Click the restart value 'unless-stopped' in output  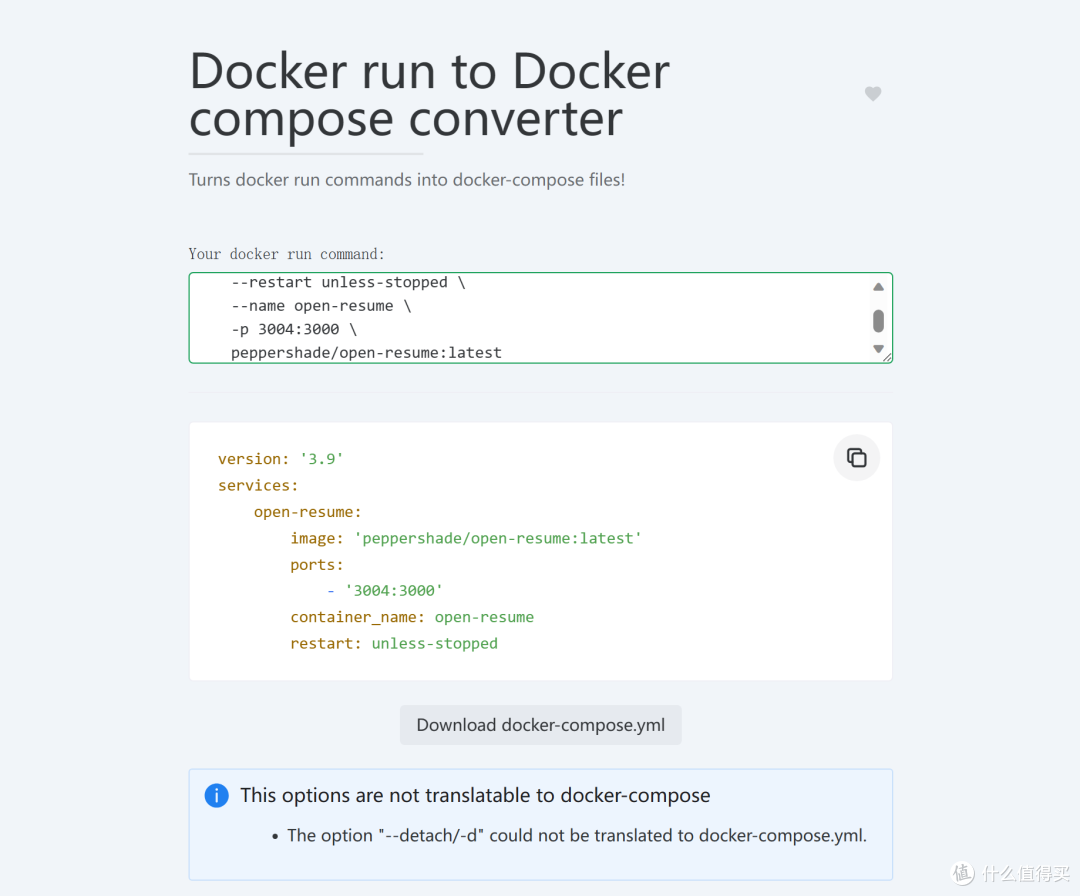tap(434, 643)
